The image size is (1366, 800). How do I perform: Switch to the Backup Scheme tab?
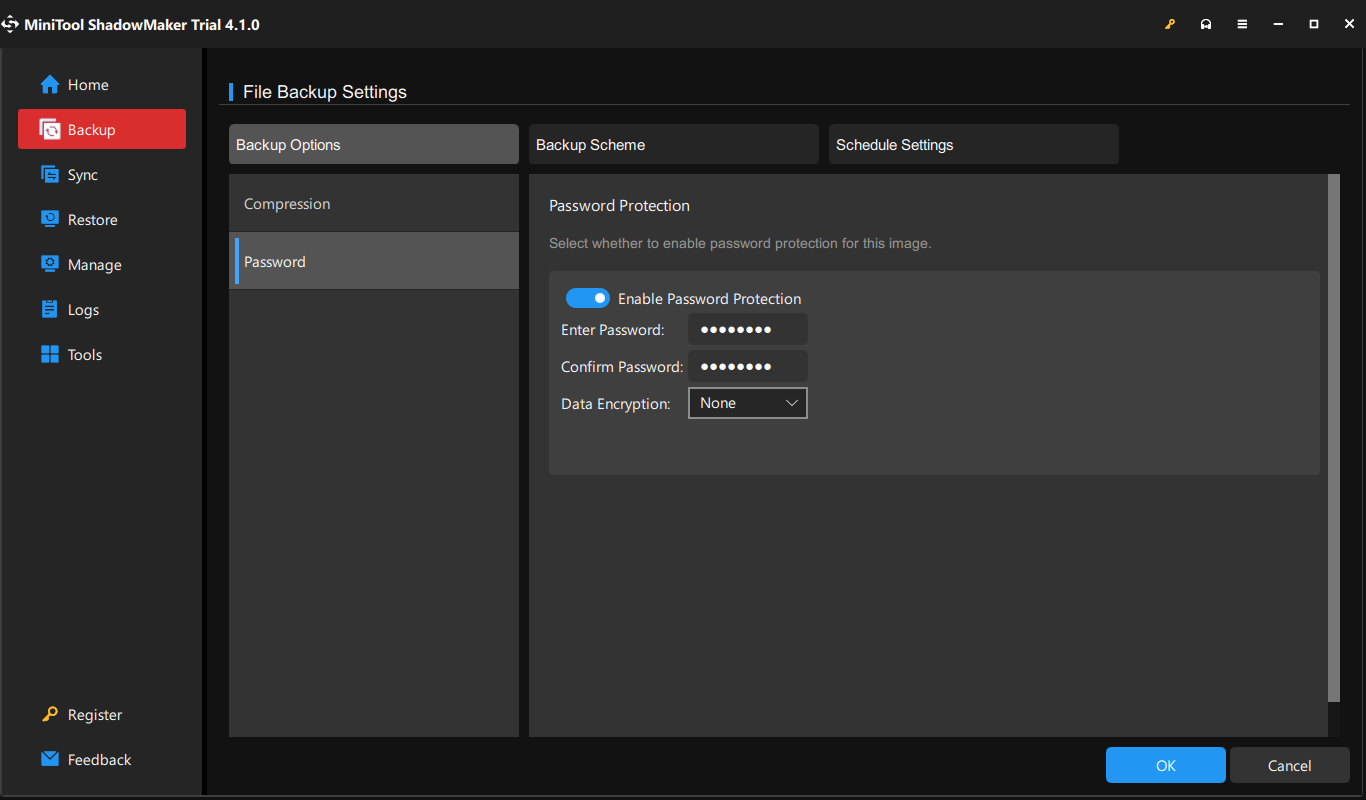point(674,144)
